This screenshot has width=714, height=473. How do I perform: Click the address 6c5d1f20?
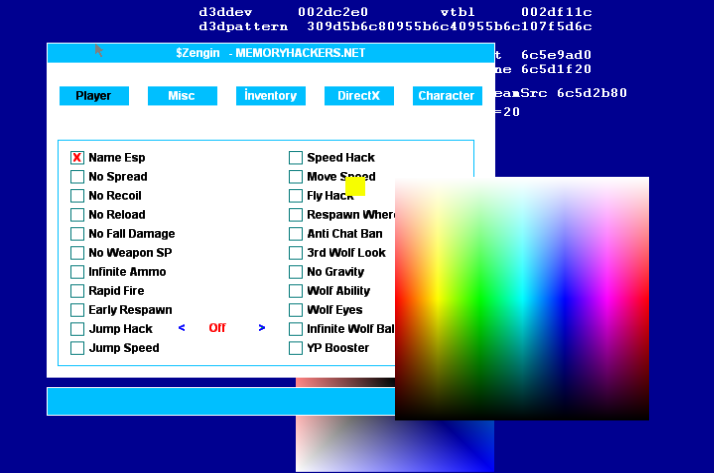pos(556,69)
